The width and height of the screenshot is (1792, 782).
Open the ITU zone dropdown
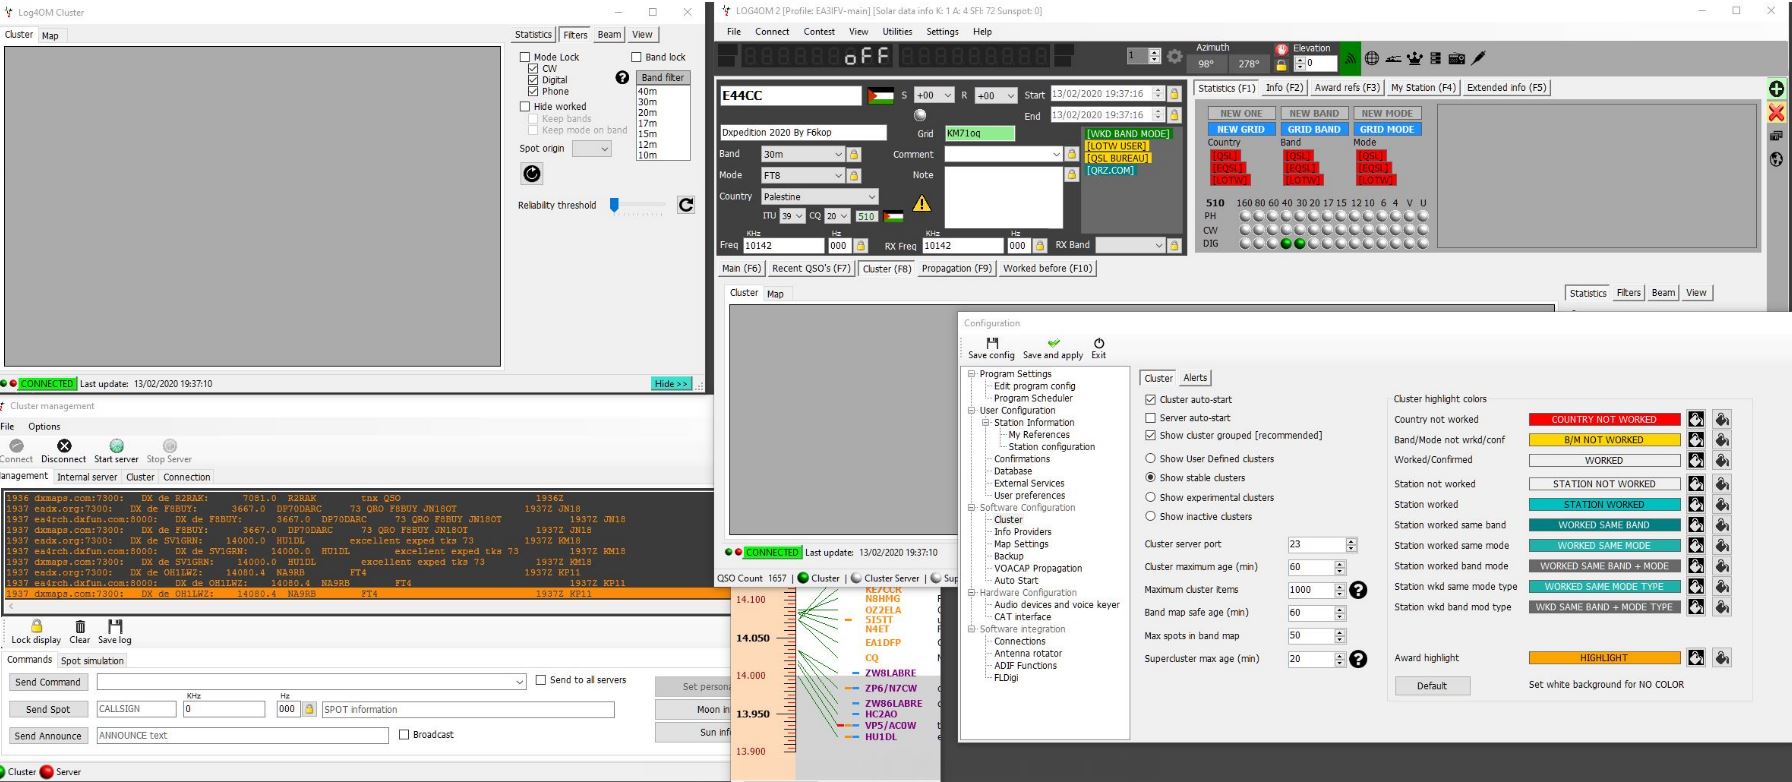(x=792, y=216)
